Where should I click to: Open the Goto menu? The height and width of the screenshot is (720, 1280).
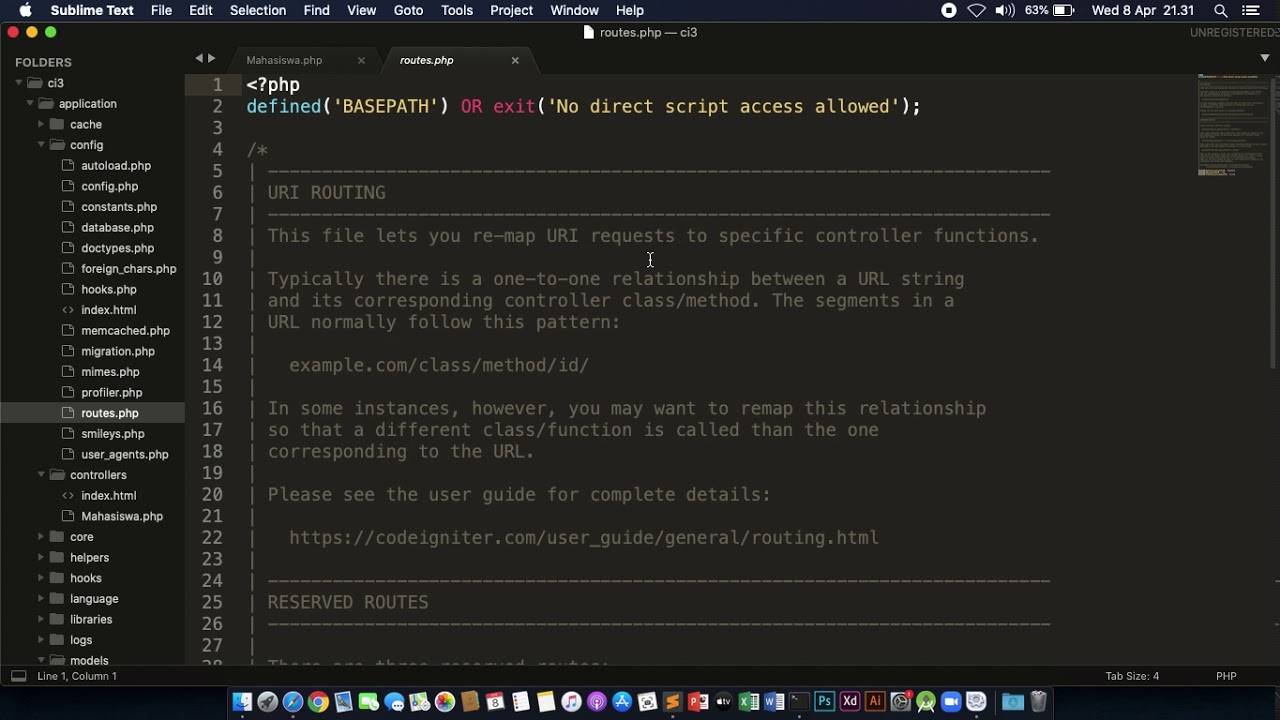(x=408, y=10)
